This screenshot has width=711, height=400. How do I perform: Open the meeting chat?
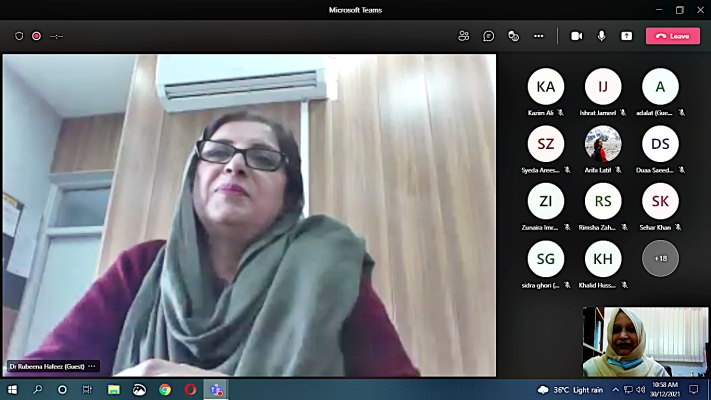tap(489, 36)
